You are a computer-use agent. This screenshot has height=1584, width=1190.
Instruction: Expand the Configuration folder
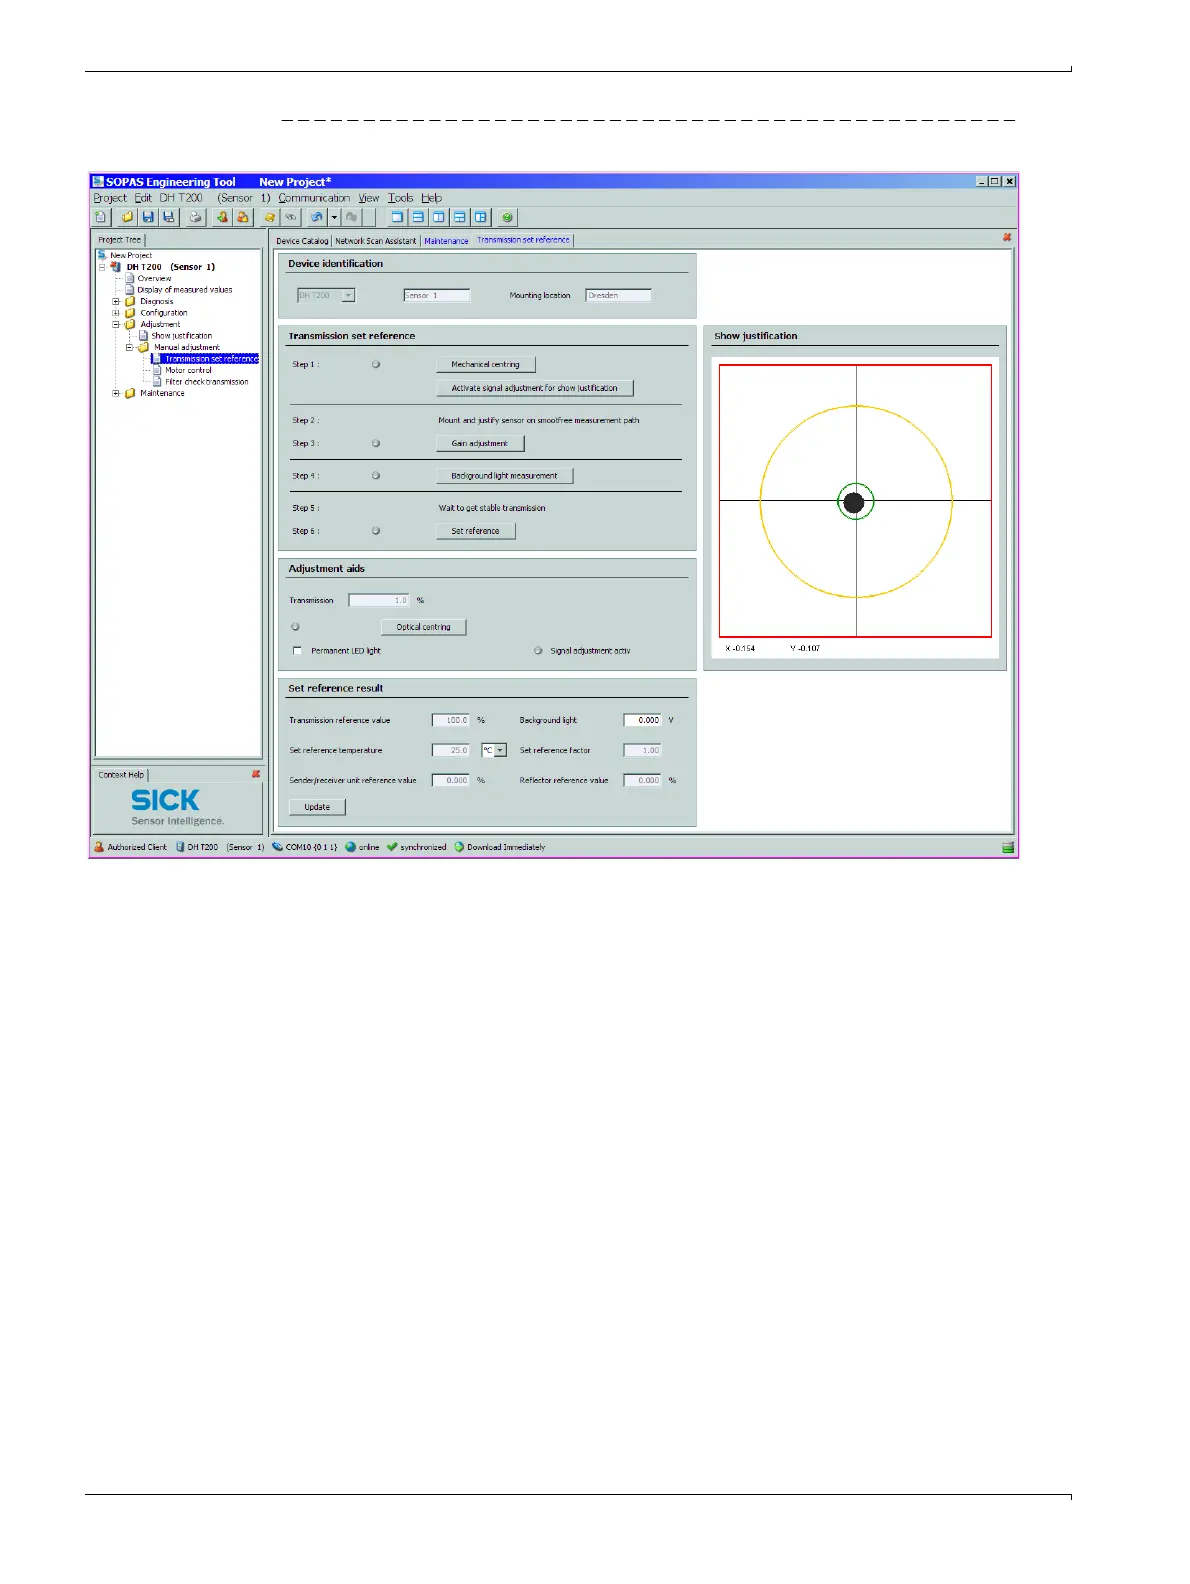point(116,313)
